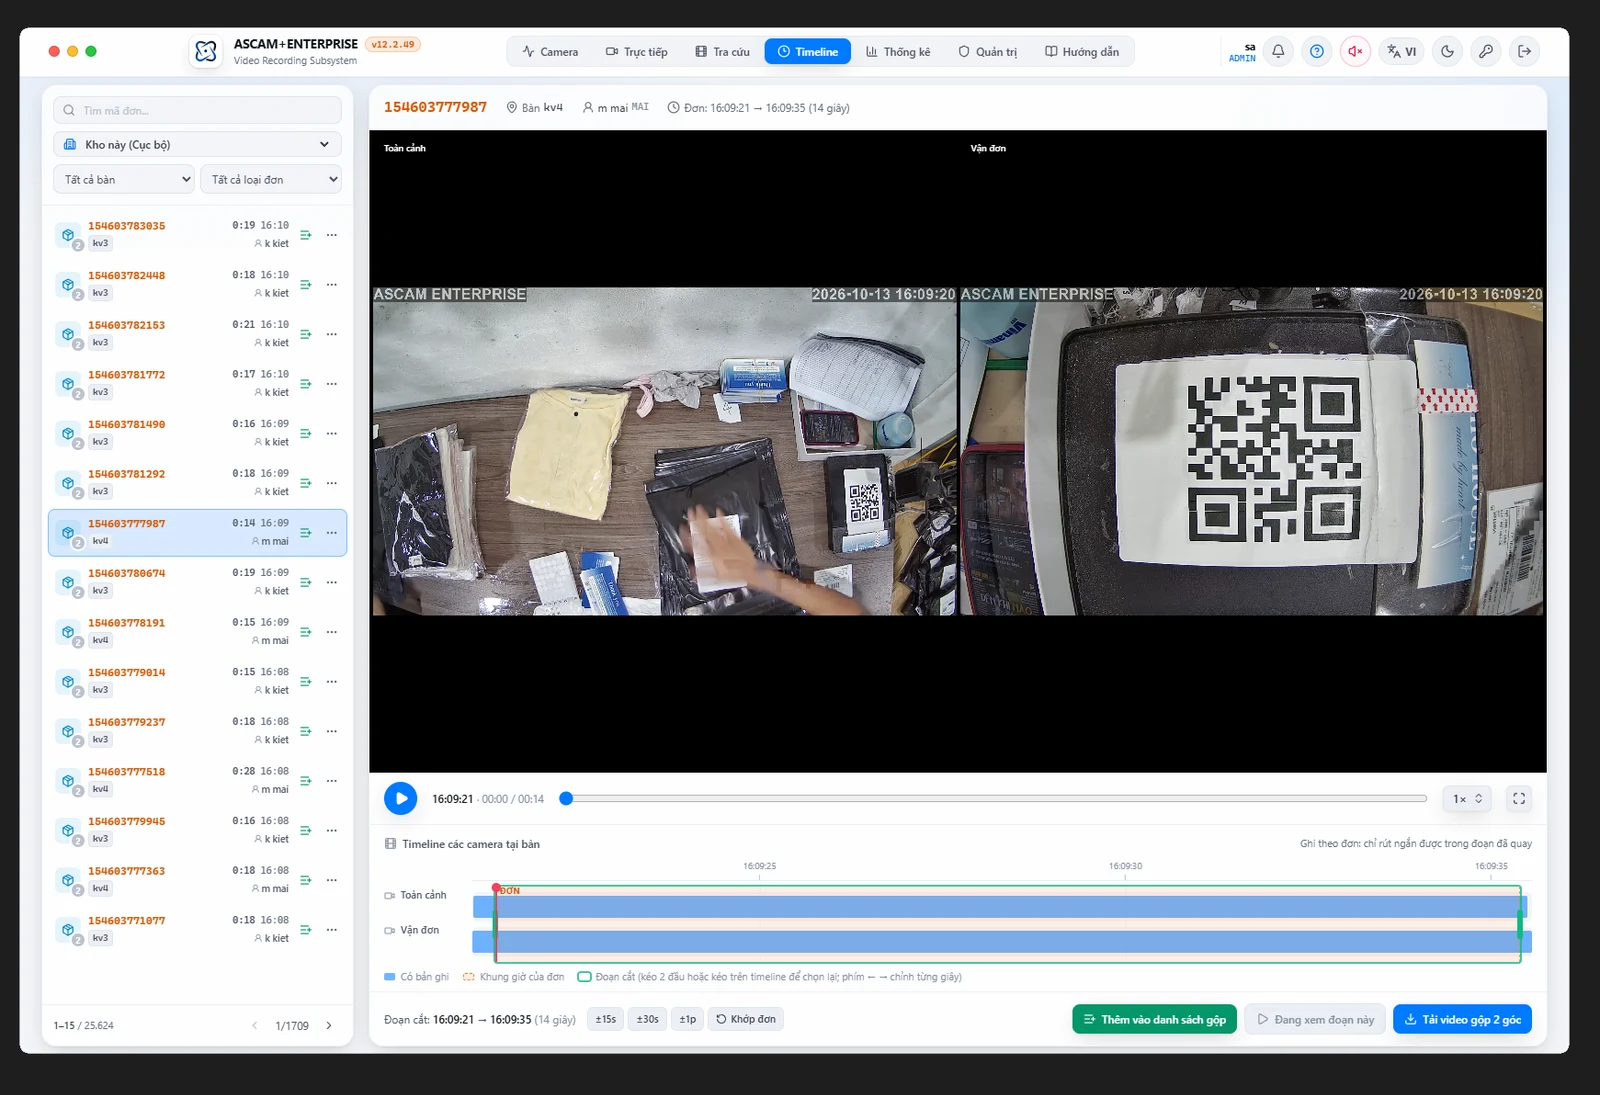Open more options for order 154603782448

pos(332,285)
